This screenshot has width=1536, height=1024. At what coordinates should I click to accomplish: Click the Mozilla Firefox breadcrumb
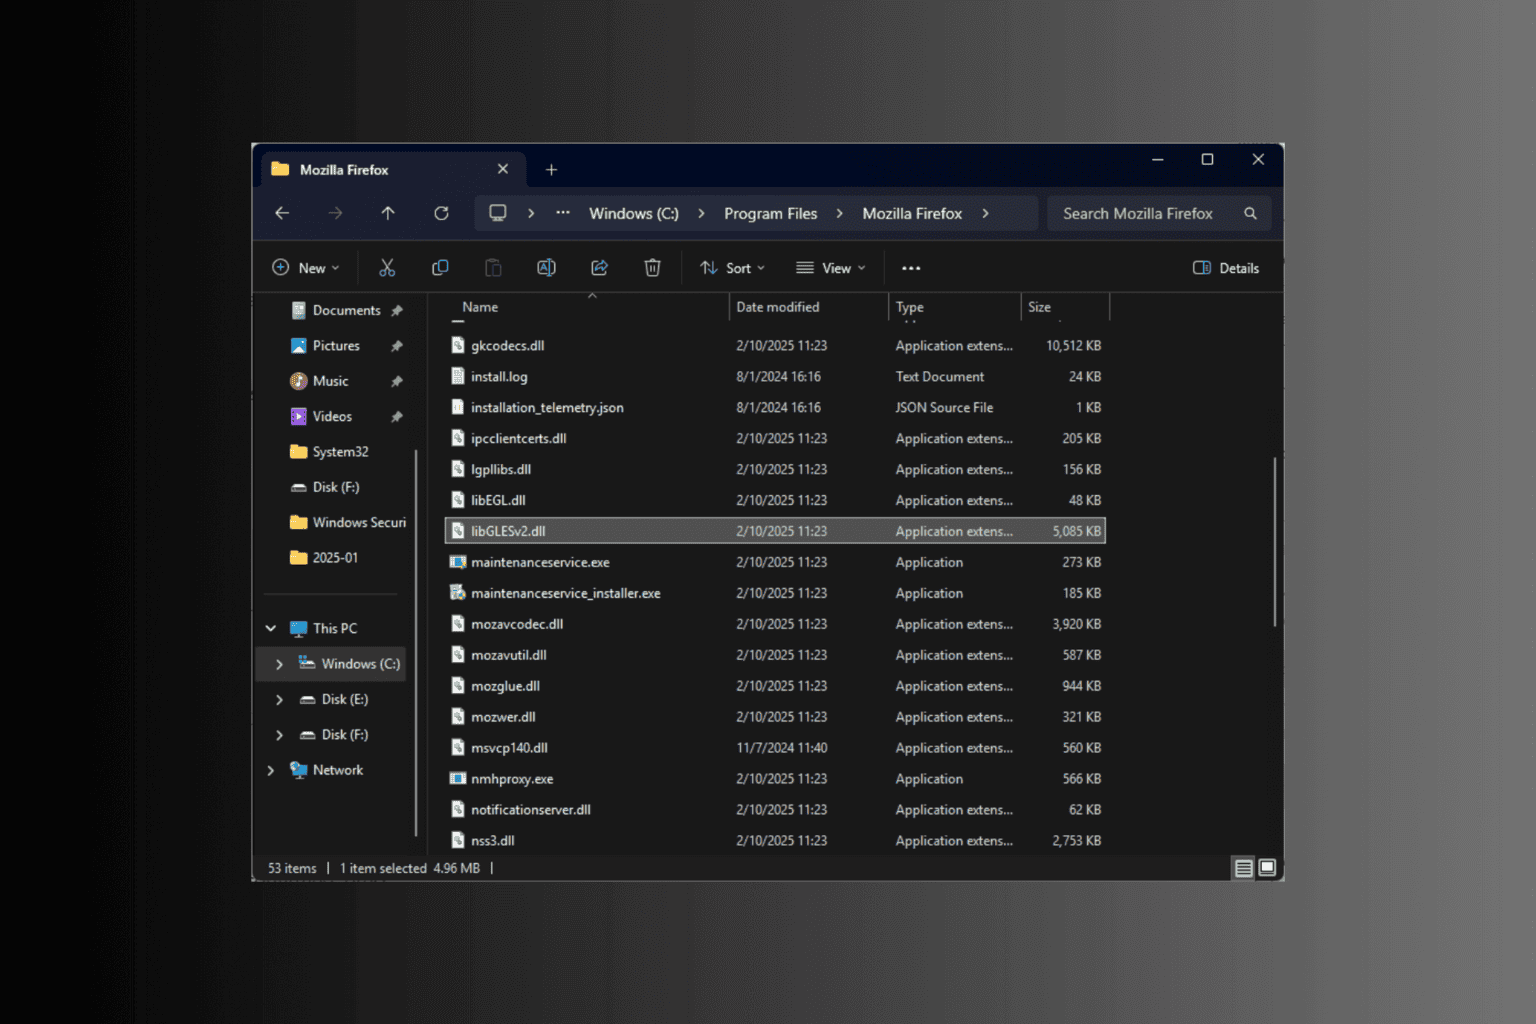tap(912, 213)
